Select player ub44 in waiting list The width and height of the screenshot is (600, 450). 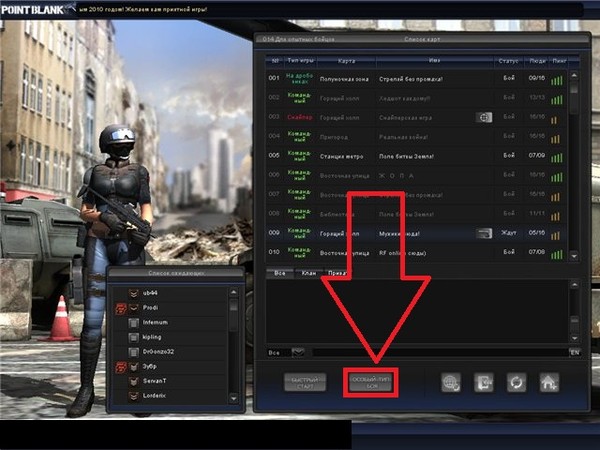[x=170, y=293]
